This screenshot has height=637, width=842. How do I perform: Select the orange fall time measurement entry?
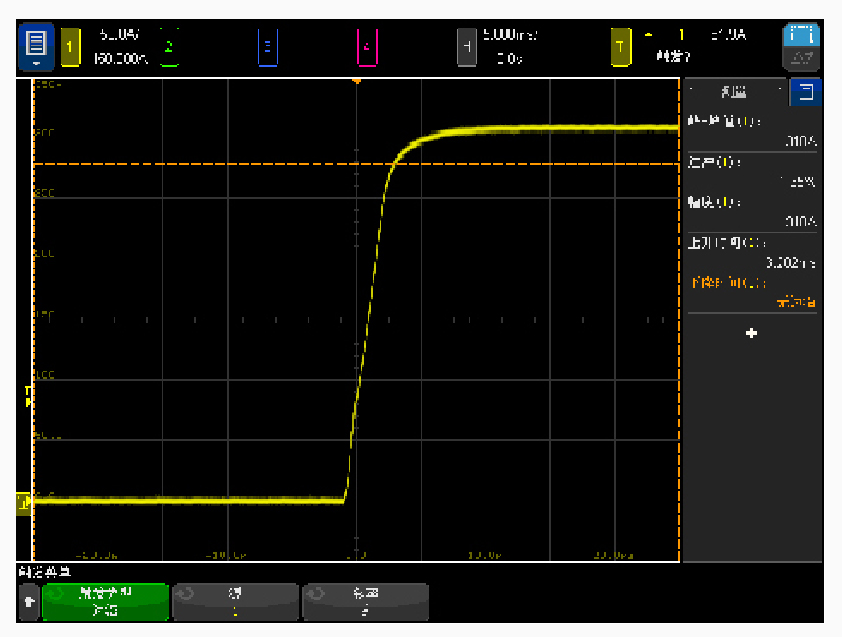(x=752, y=292)
